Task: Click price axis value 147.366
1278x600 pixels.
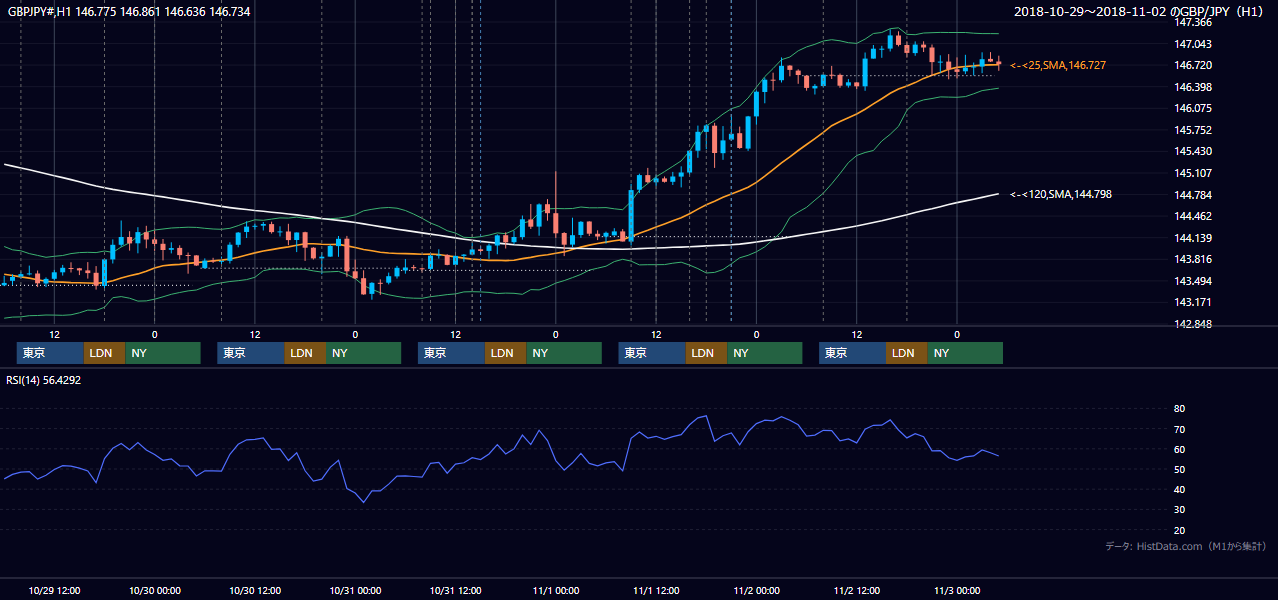Action: [x=1193, y=22]
